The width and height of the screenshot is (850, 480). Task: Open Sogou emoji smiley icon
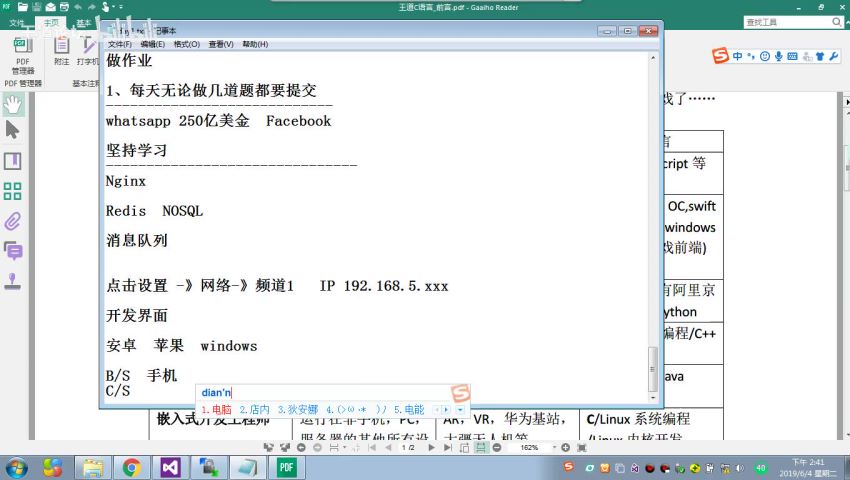[764, 56]
